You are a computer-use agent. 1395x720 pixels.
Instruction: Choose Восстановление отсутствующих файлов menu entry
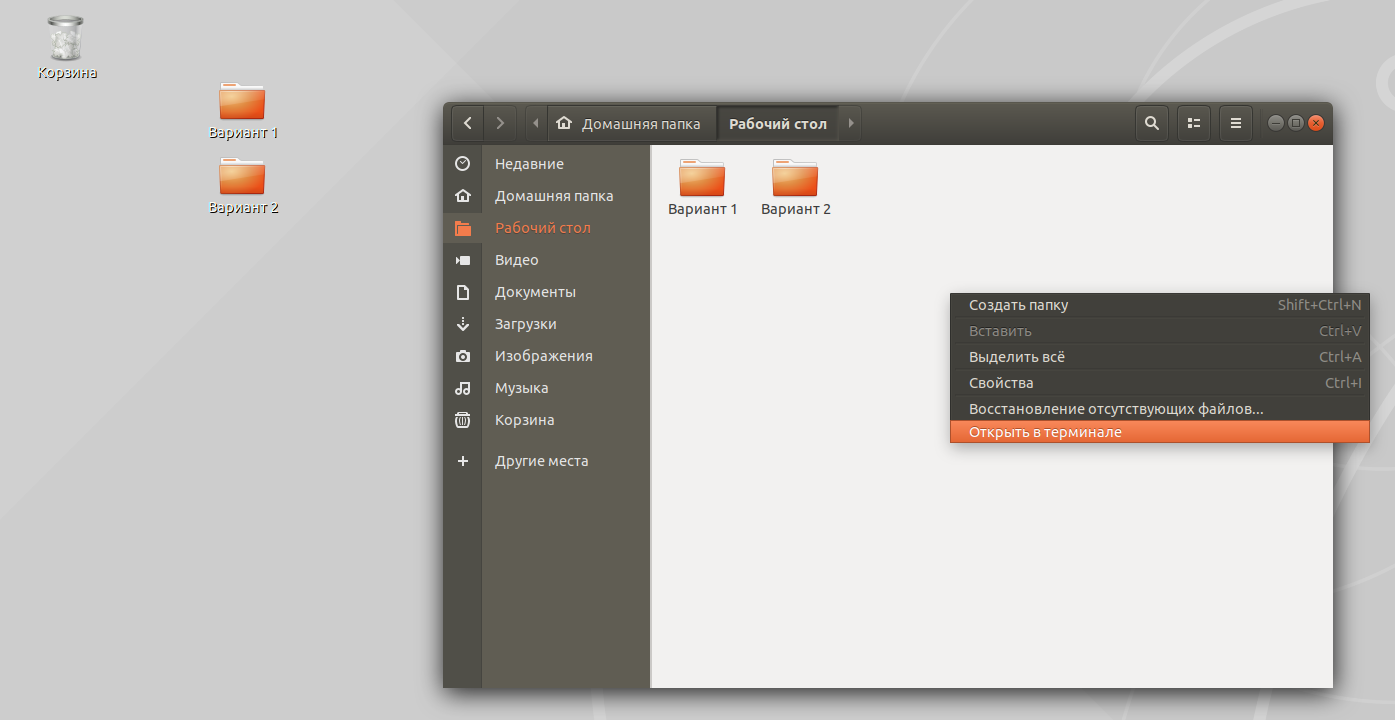tap(1159, 409)
